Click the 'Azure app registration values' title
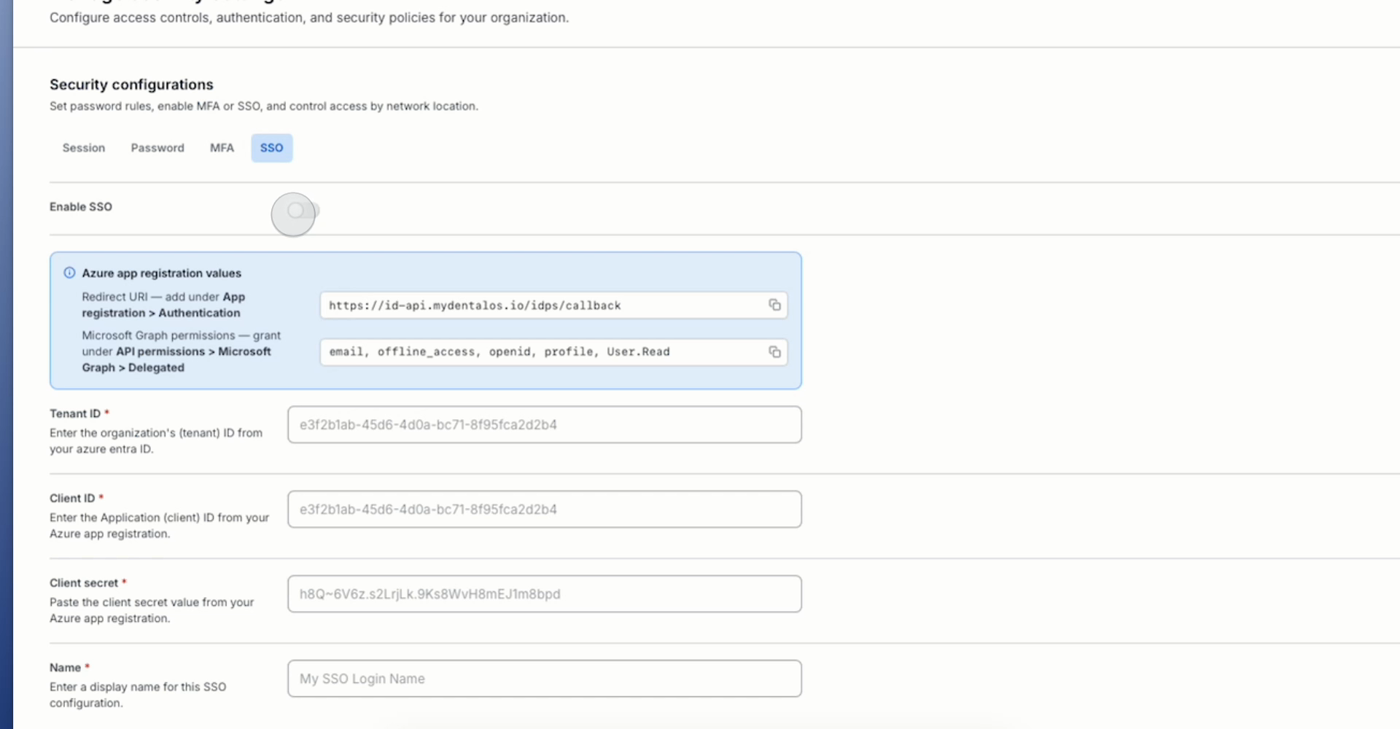 click(x=162, y=273)
